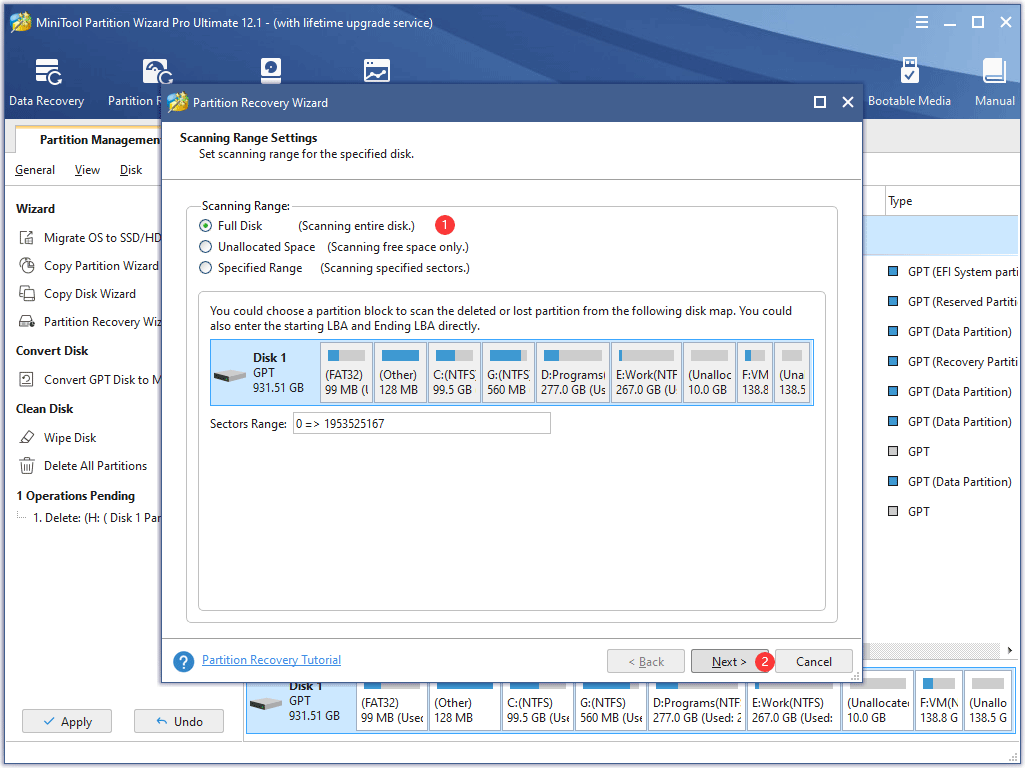Click the Sectors Range input field

click(x=422, y=423)
